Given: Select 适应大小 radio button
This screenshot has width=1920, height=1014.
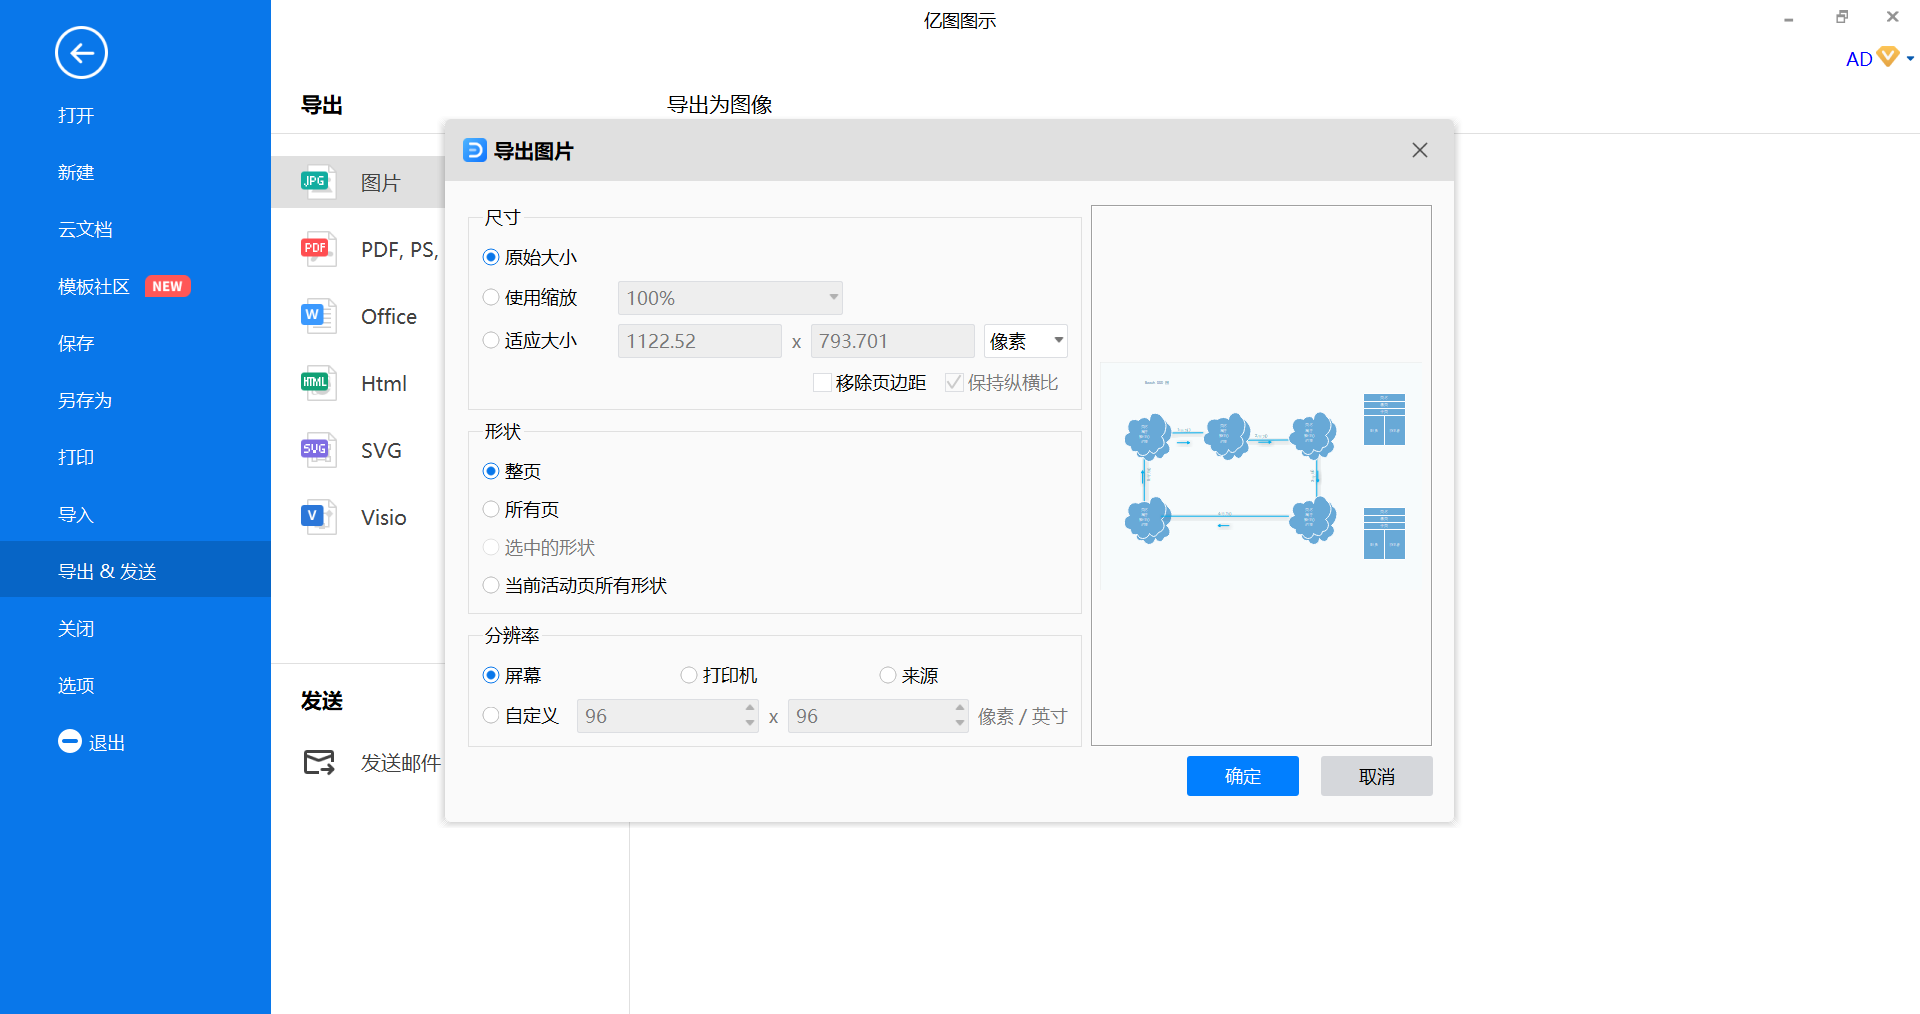Looking at the screenshot, I should (491, 340).
